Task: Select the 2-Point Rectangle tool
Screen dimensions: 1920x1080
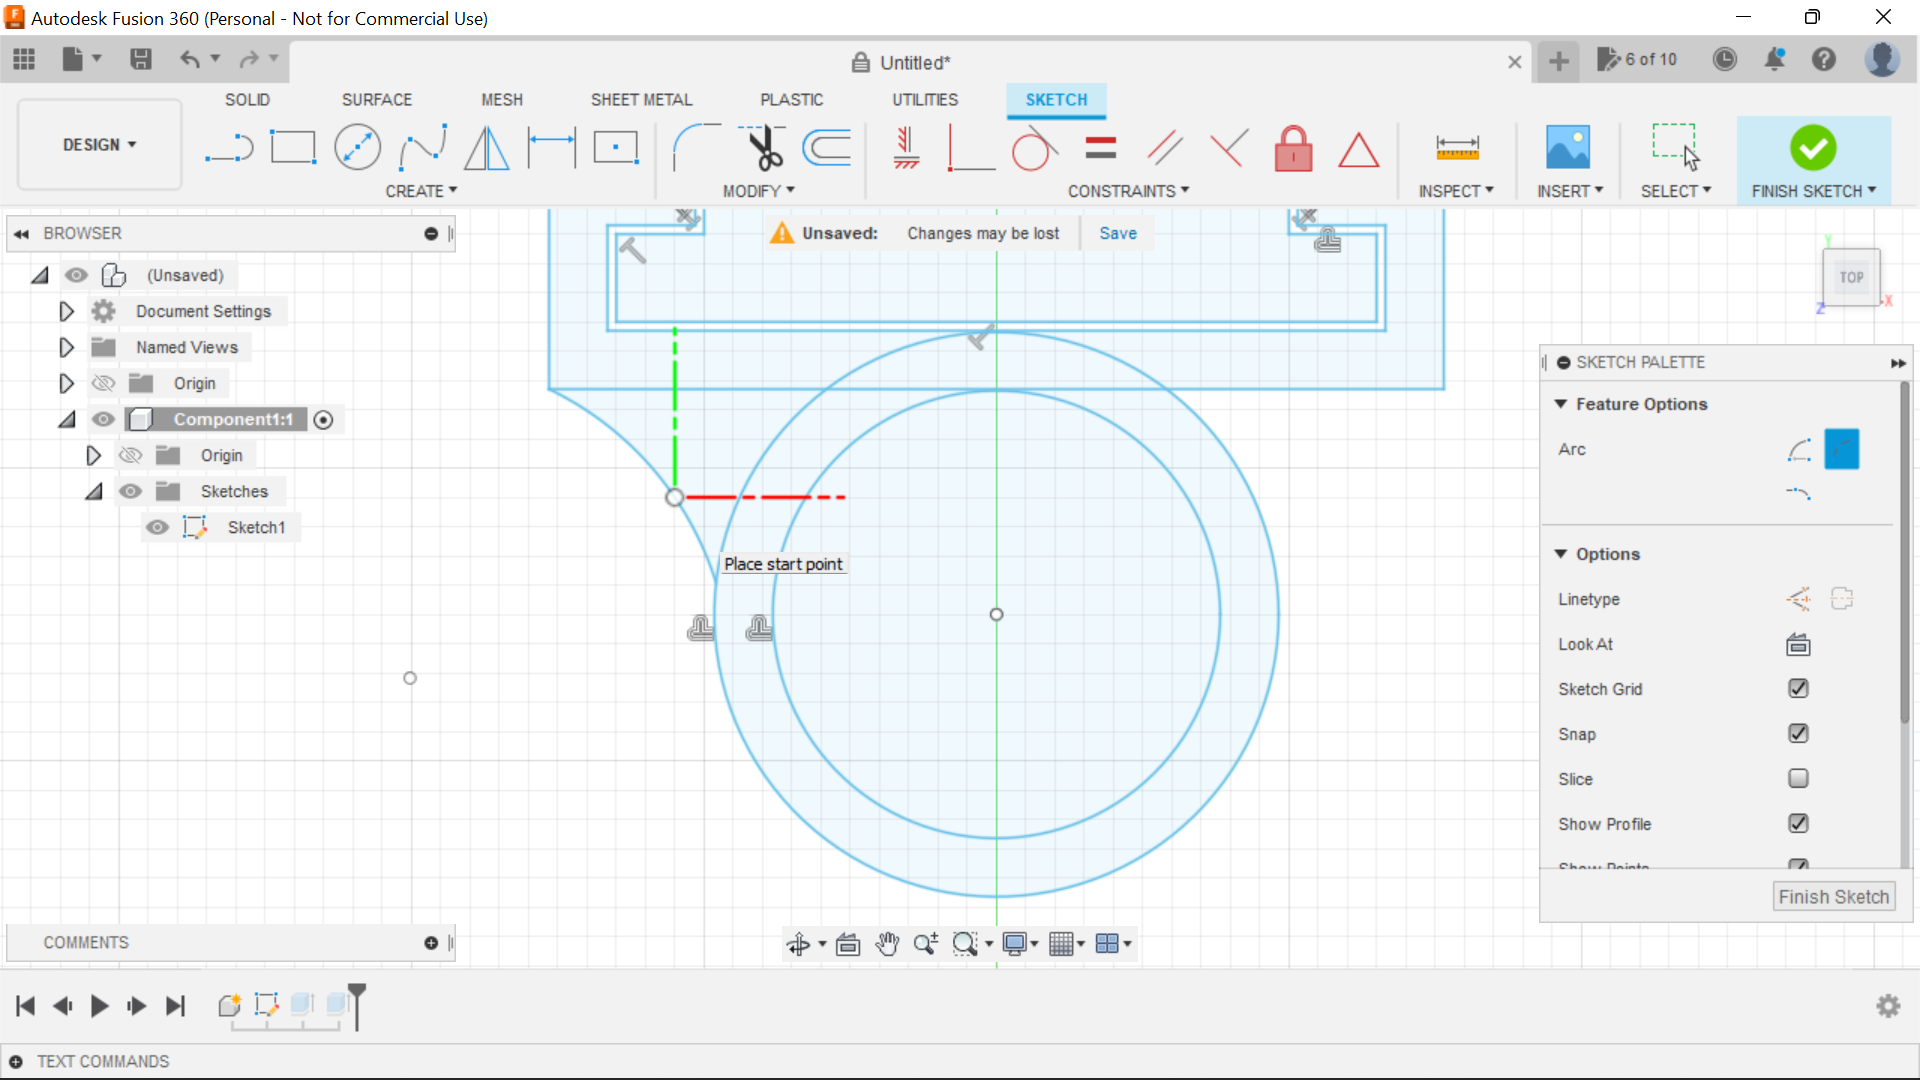Action: click(x=293, y=147)
